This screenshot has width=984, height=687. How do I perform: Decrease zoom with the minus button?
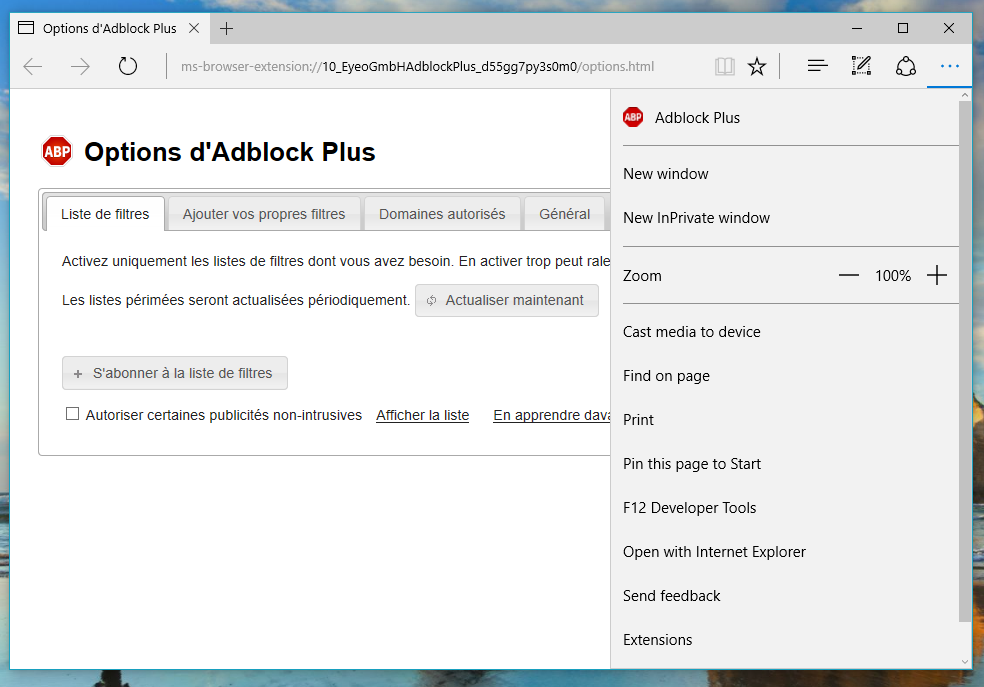(849, 276)
